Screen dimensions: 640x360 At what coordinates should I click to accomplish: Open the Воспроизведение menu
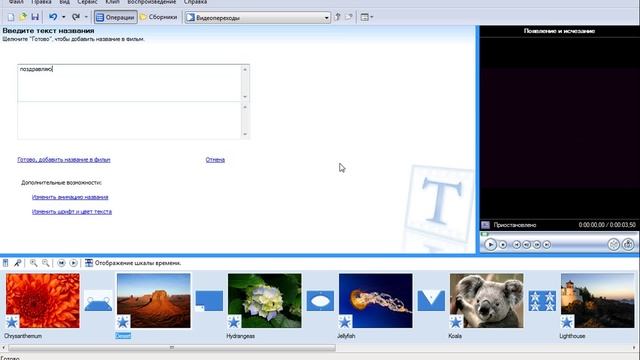coord(151,2)
